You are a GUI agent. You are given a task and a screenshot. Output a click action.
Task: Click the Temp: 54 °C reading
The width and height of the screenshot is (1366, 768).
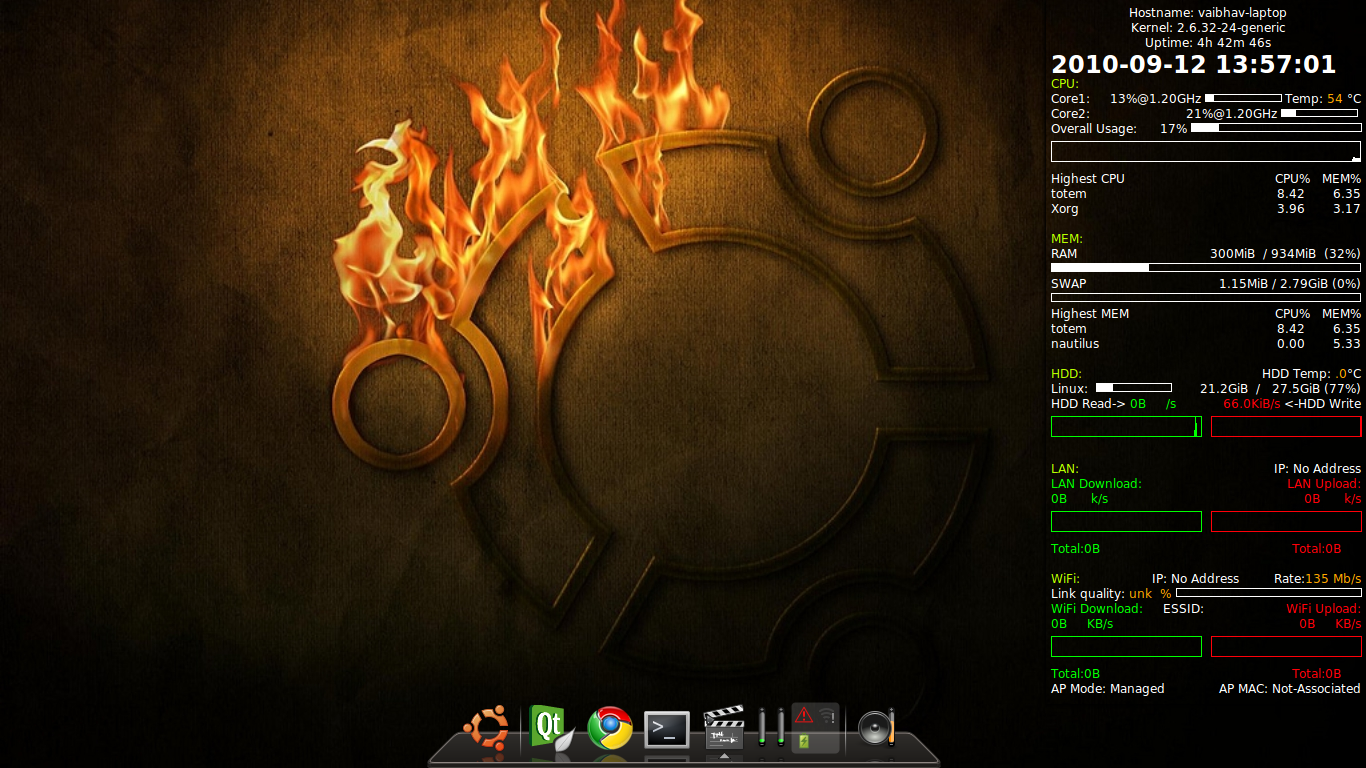tap(1323, 99)
